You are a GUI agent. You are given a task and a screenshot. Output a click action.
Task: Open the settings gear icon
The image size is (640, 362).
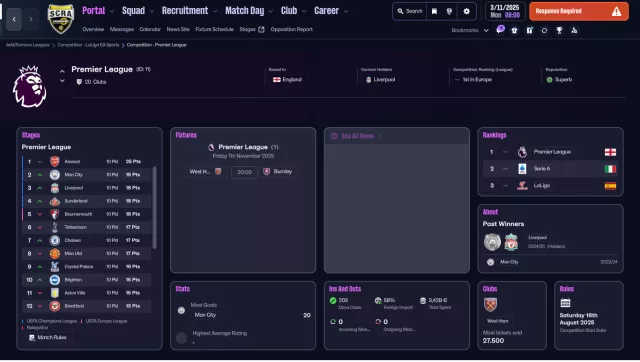[x=467, y=11]
